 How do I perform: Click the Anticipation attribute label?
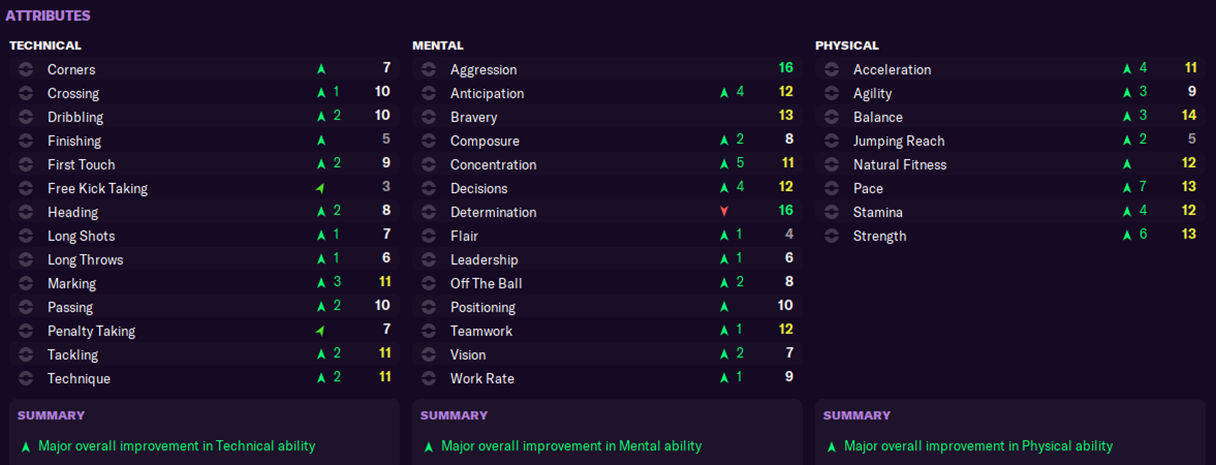click(487, 93)
